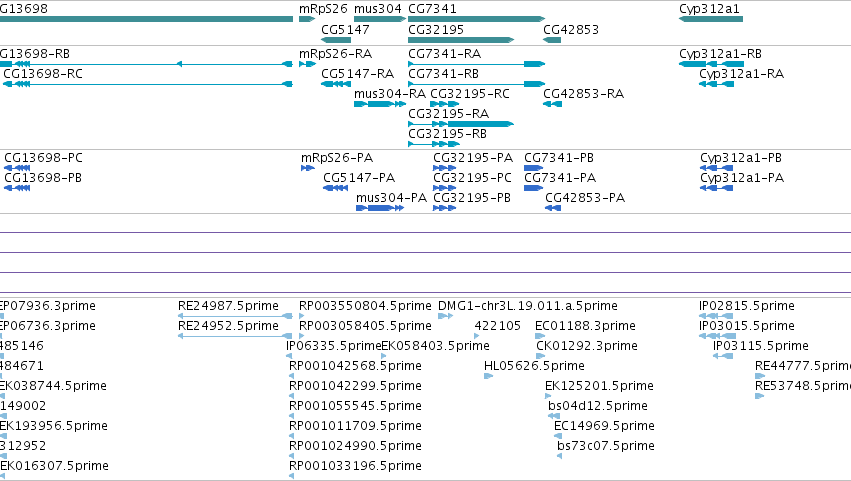Screen dimensions: 851x481
Task: Select the IP03015.5prime EST label
Action: 747,326
